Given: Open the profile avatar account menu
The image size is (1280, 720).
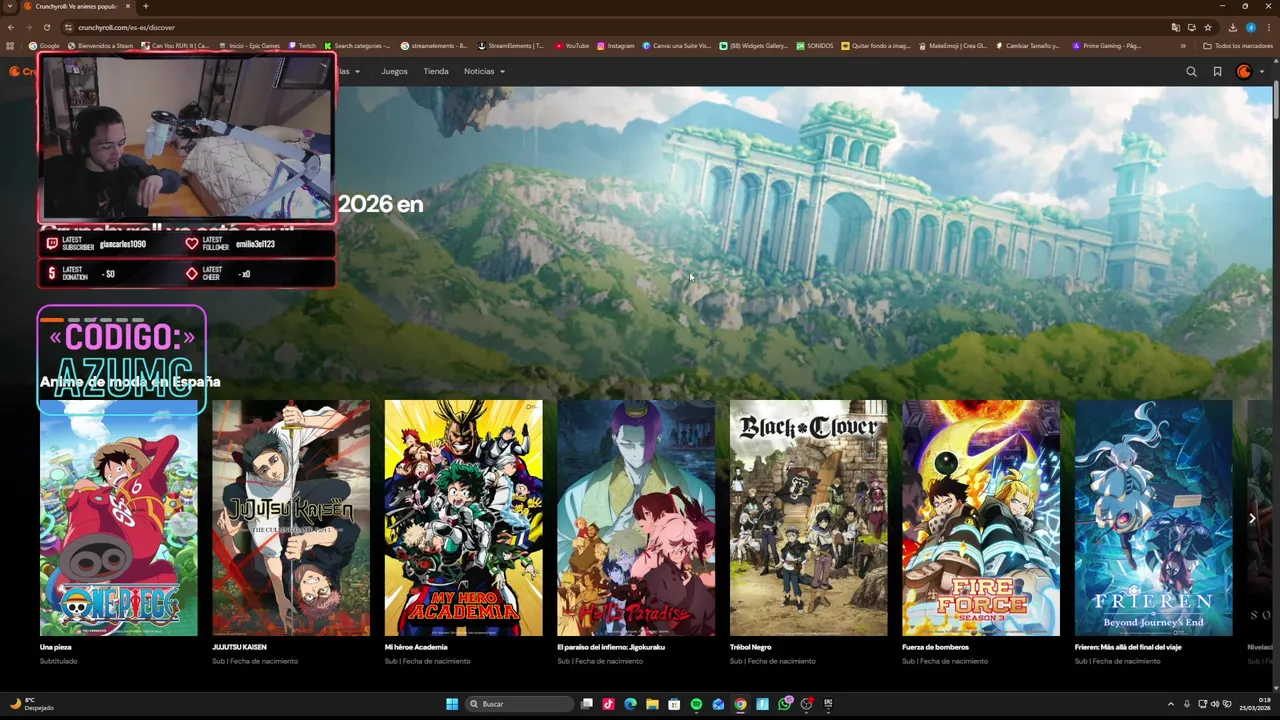Looking at the screenshot, I should click(x=1244, y=72).
